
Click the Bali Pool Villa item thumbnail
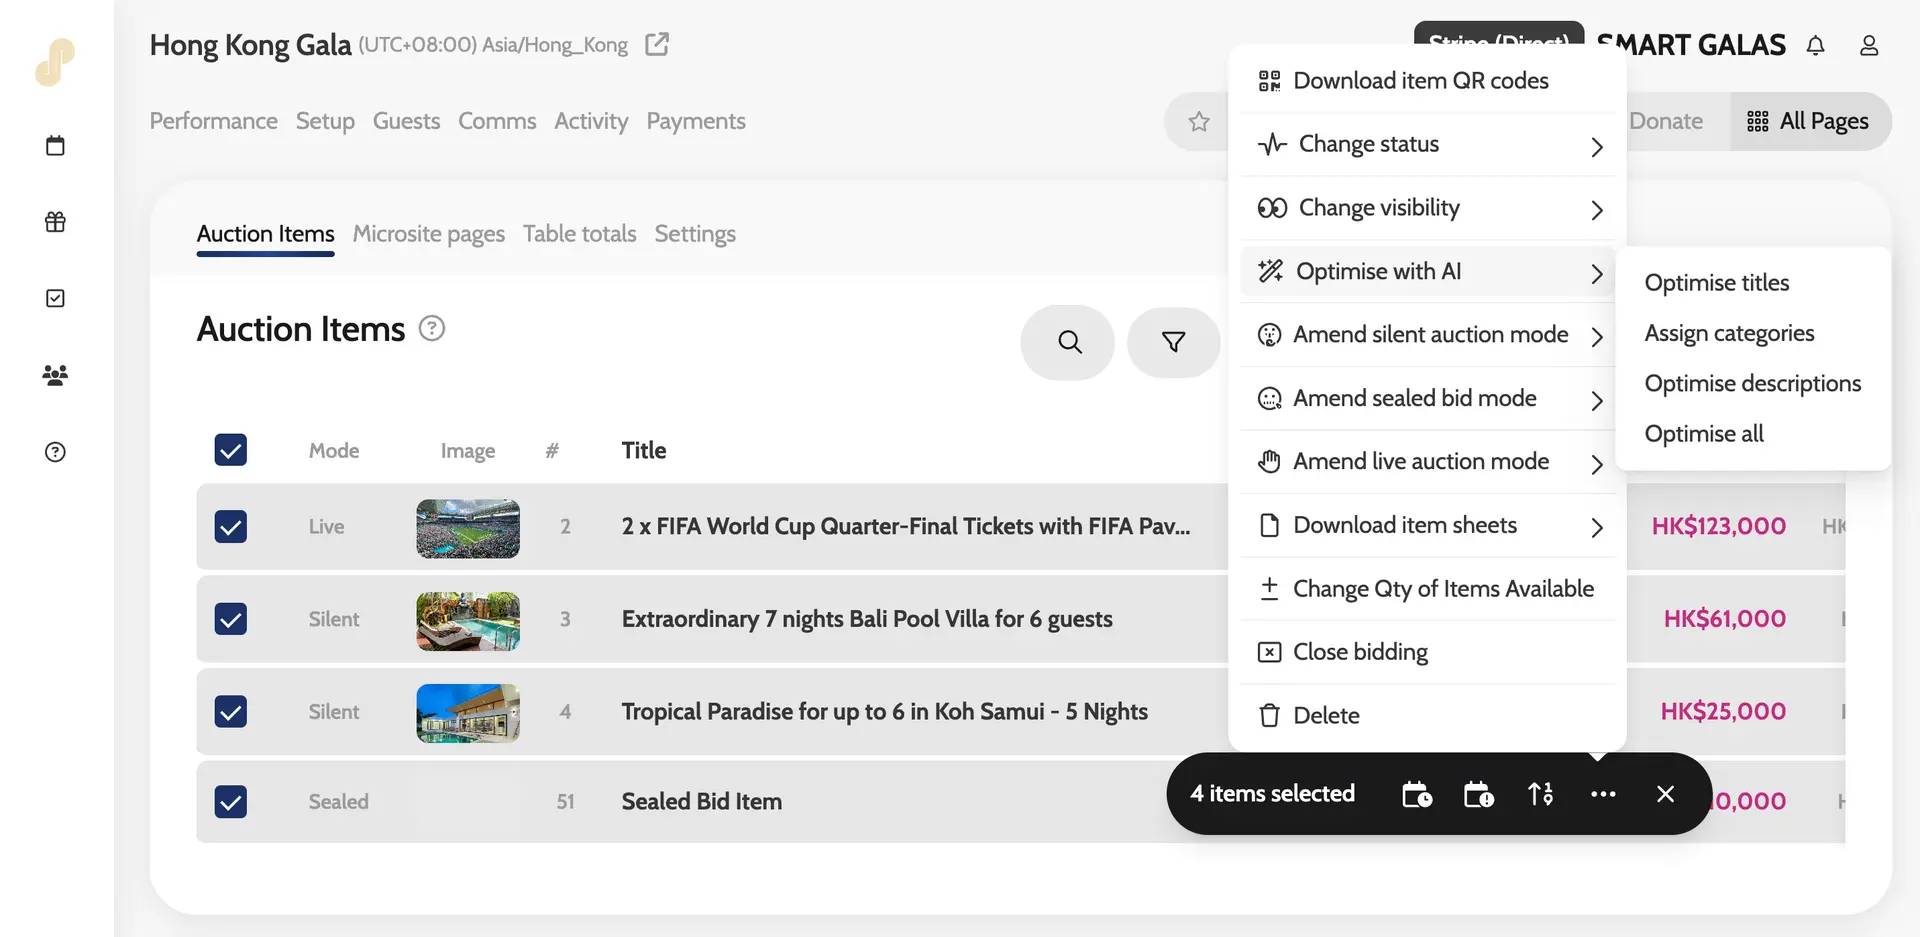[468, 620]
